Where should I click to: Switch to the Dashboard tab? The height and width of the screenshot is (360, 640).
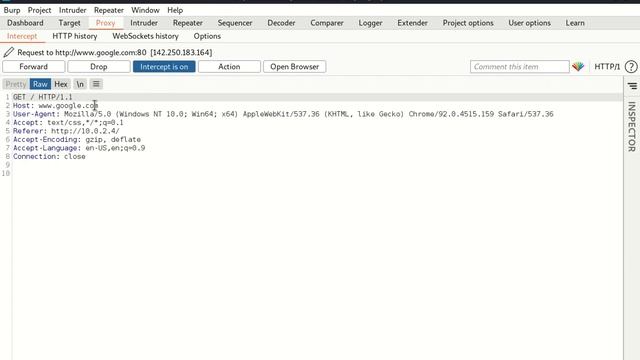25,23
